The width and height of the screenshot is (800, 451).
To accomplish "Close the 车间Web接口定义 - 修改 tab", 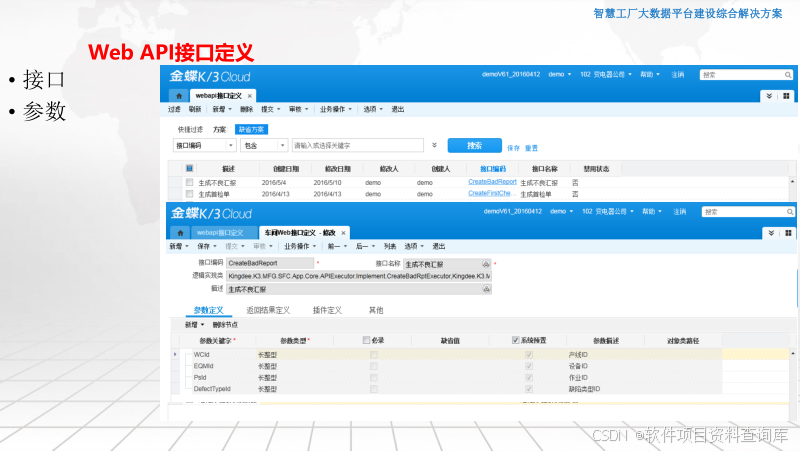I will 343,233.
